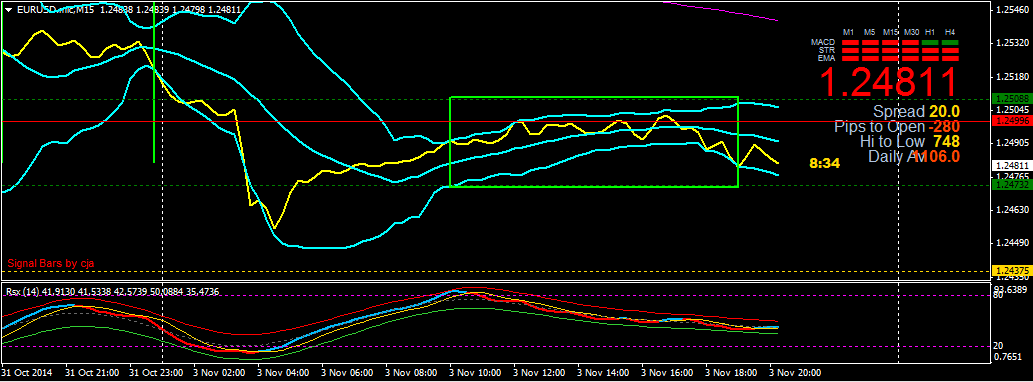The image size is (1033, 382).
Task: Click the green H1 MACD signal bar
Action: (x=930, y=42)
